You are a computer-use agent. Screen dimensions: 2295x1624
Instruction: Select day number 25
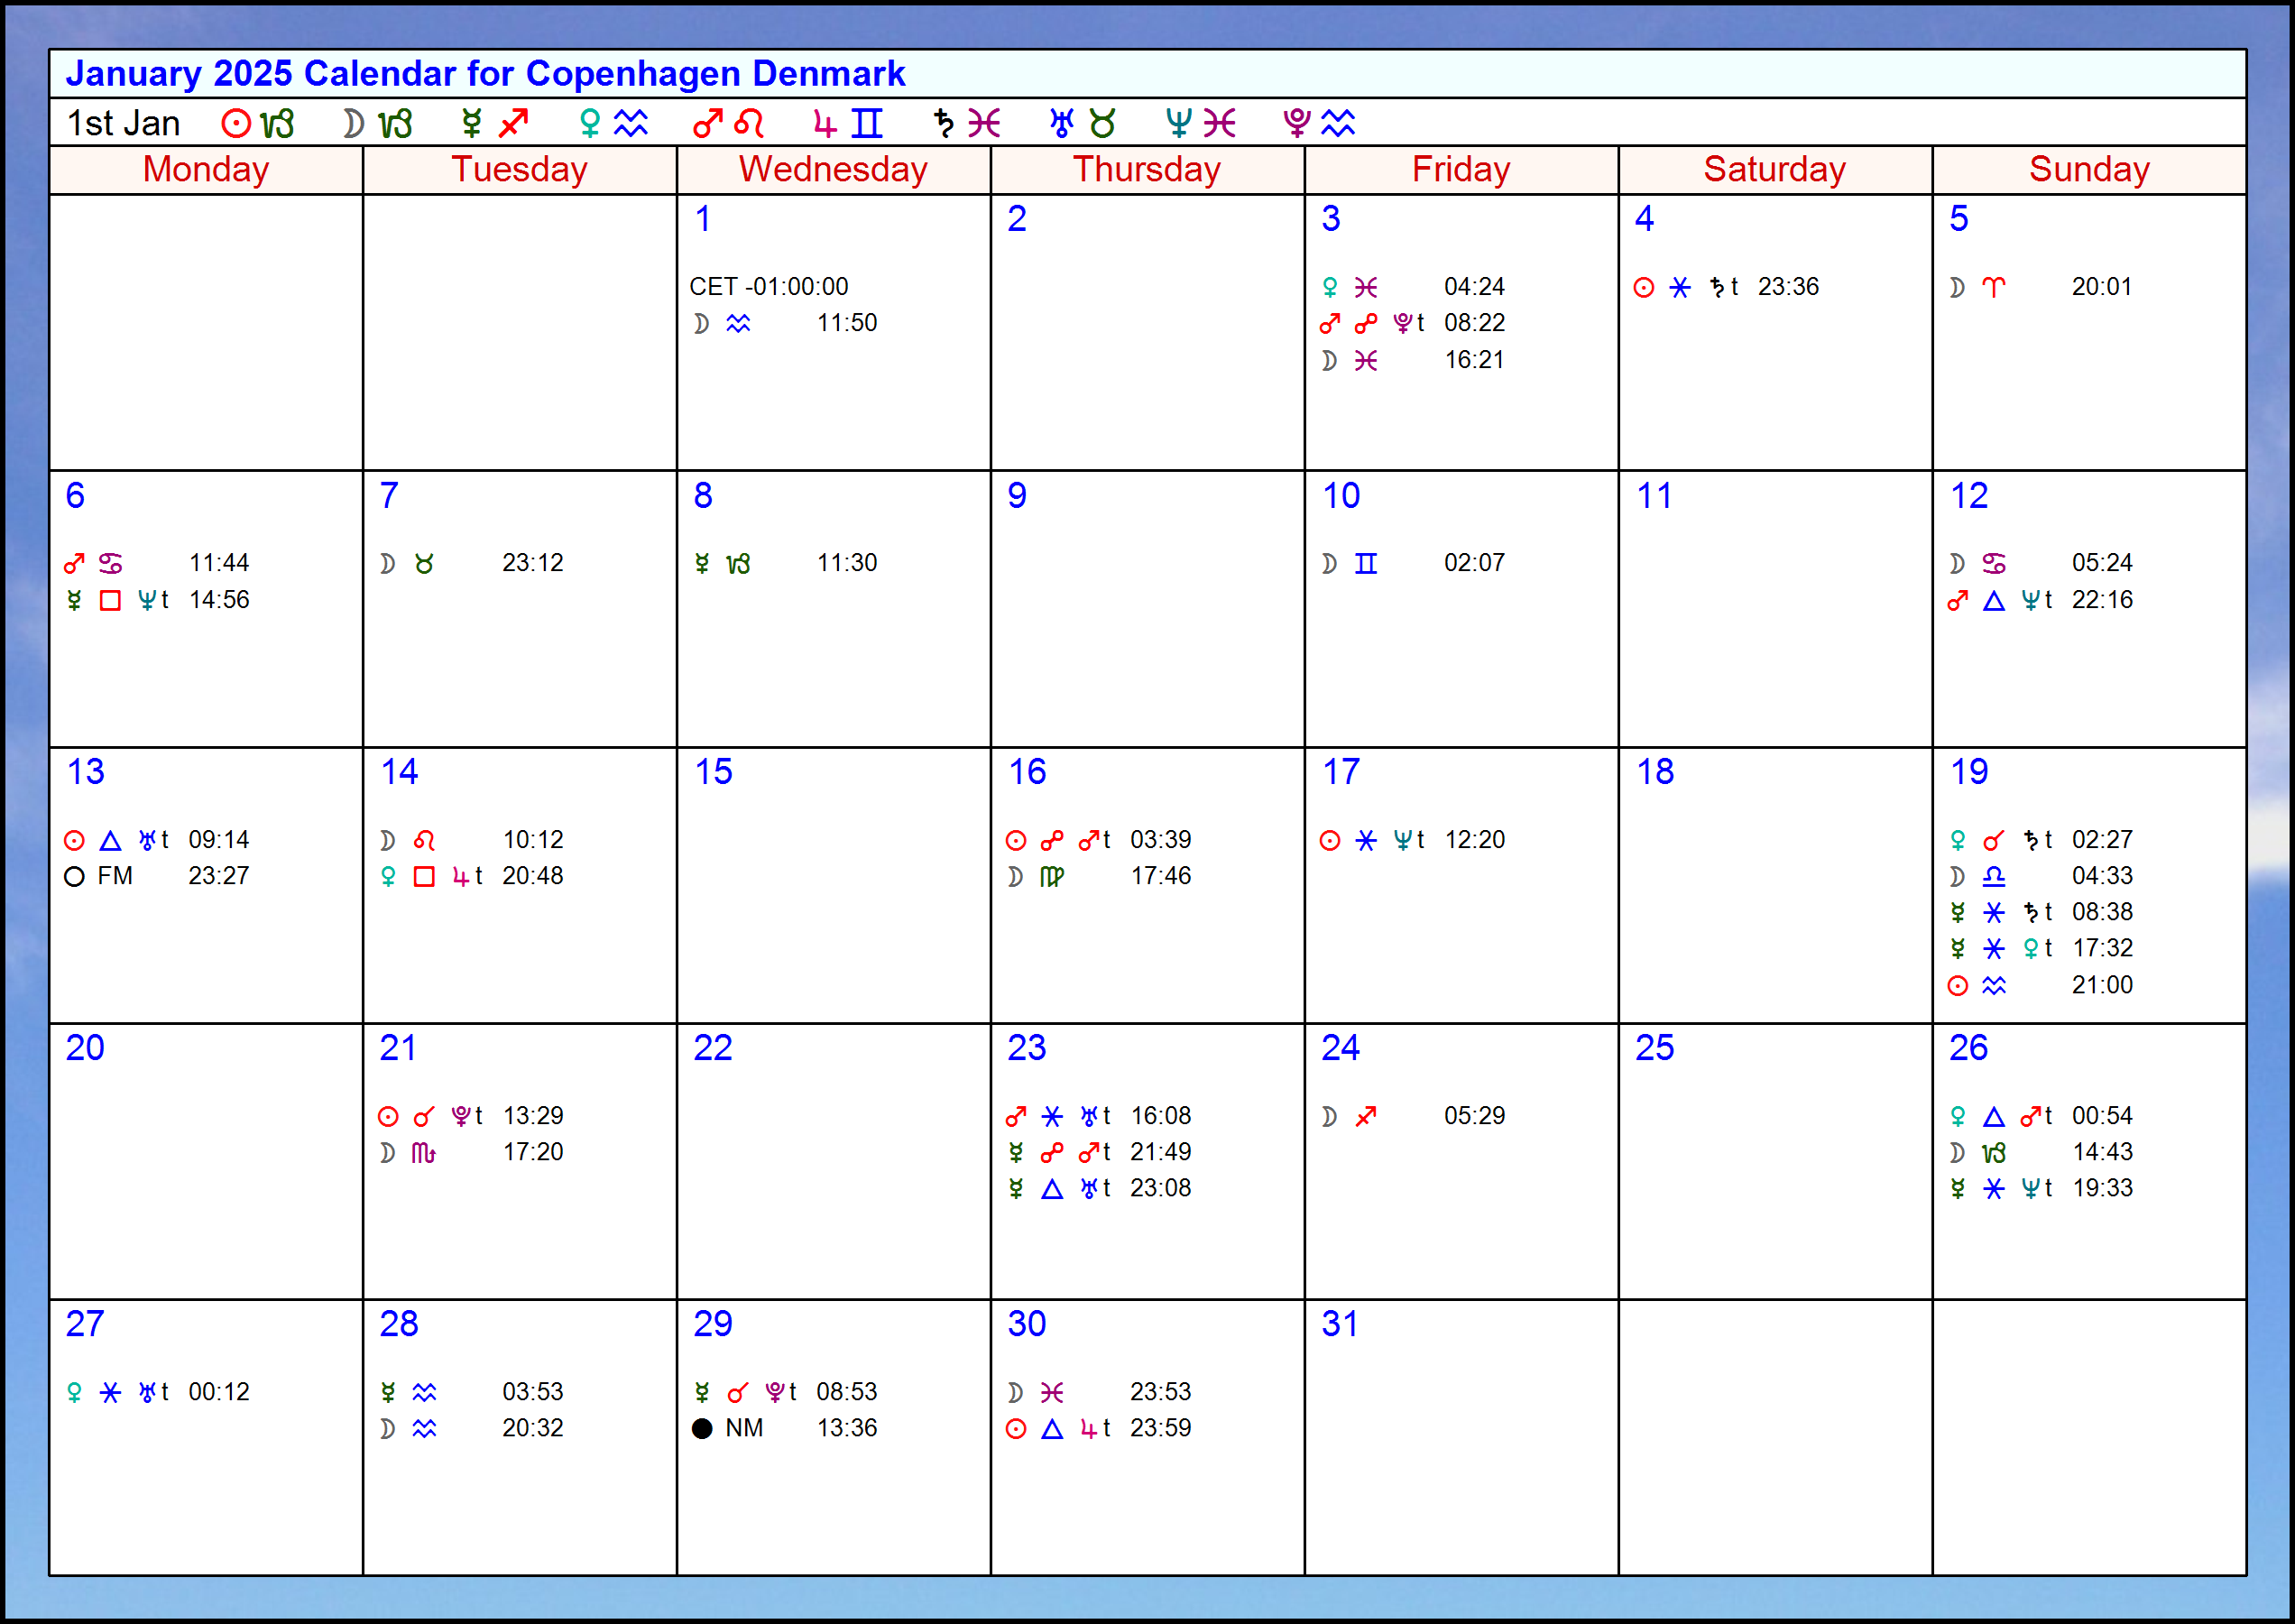coord(1655,1048)
